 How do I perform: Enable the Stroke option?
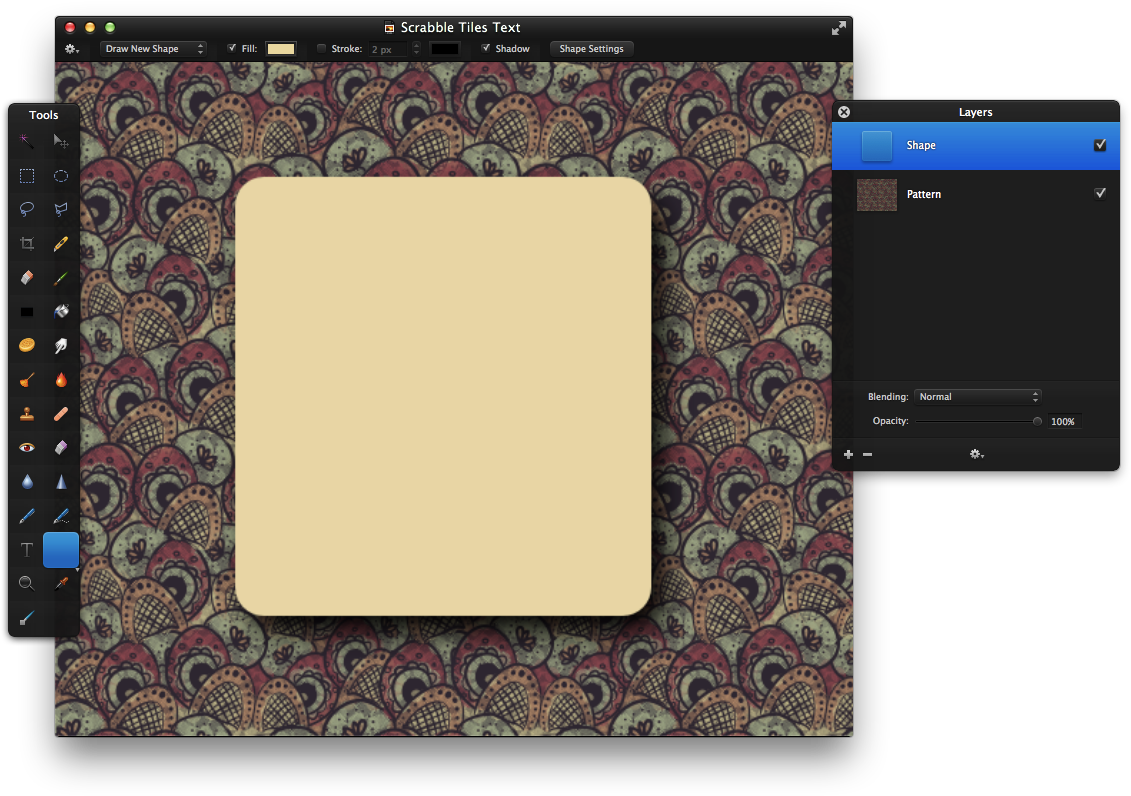pyautogui.click(x=321, y=48)
